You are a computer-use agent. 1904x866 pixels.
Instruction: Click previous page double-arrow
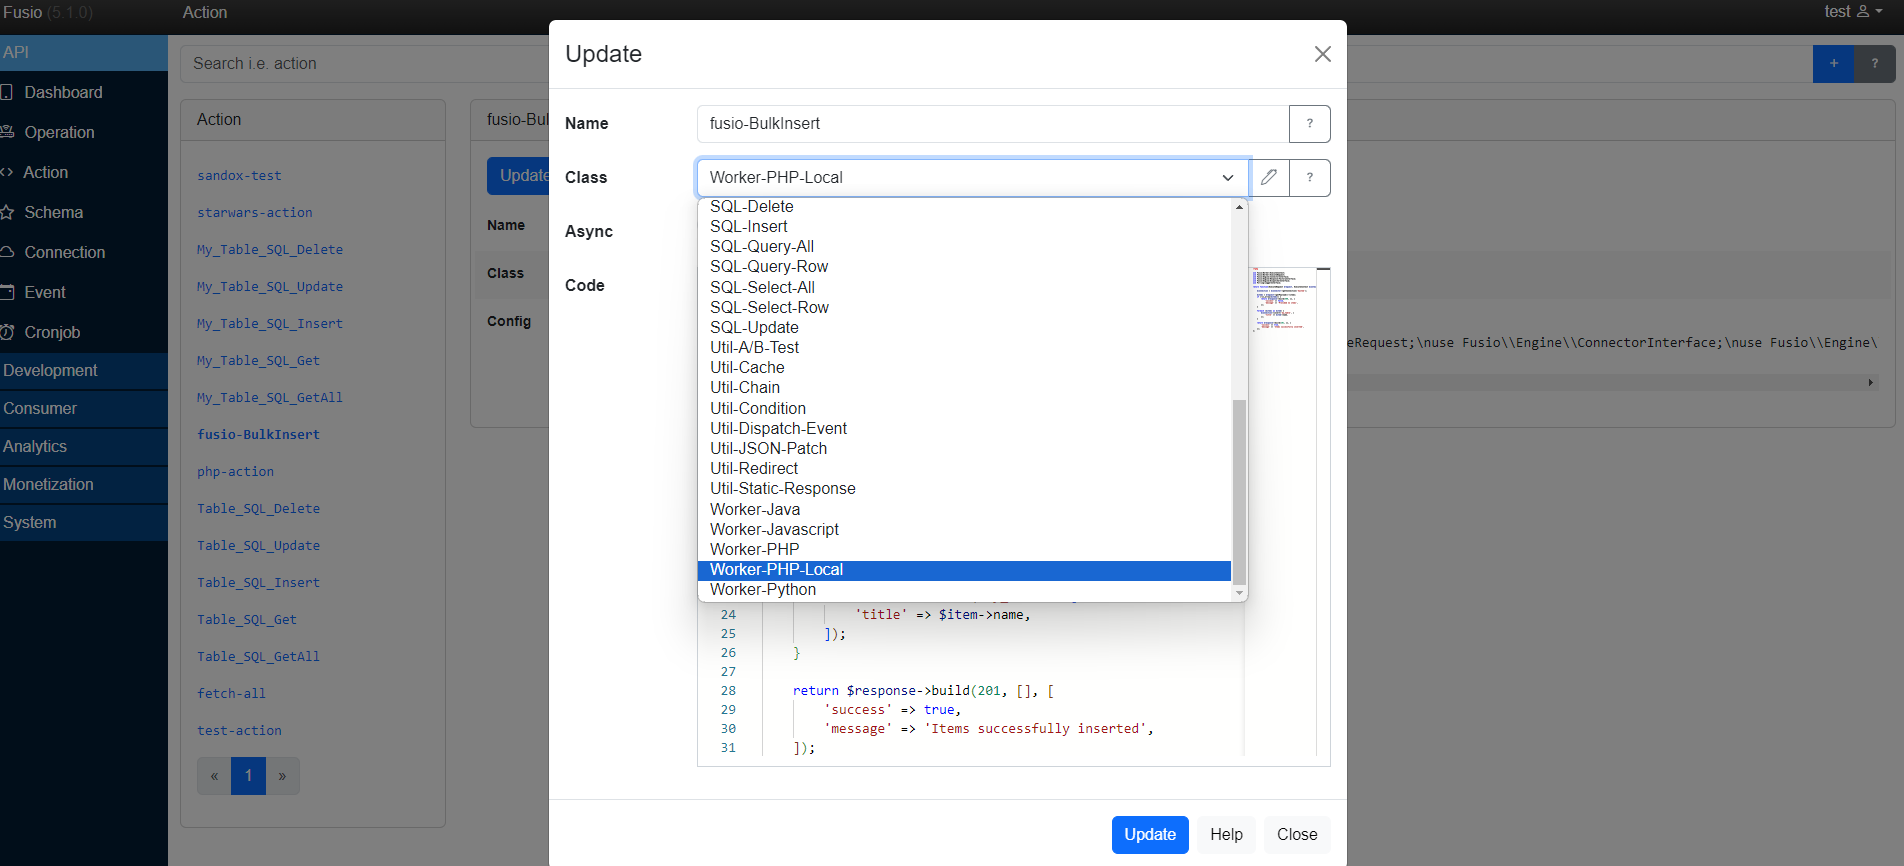click(x=214, y=775)
